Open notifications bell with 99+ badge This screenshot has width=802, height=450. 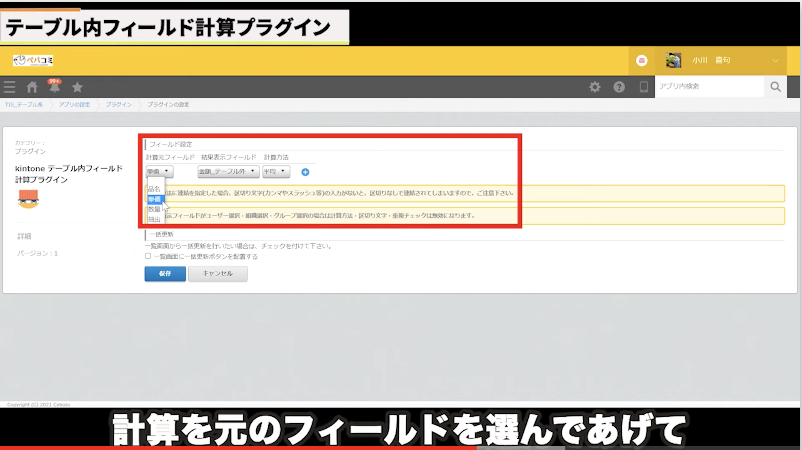pos(54,87)
